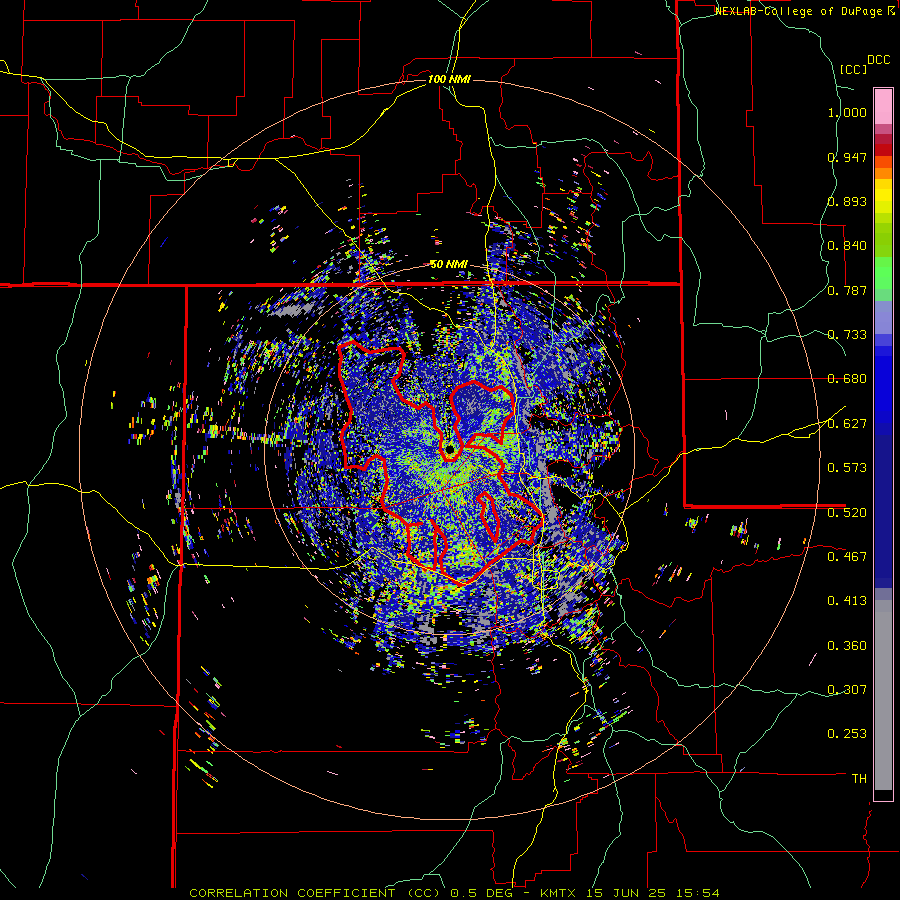Image resolution: width=900 pixels, height=900 pixels.
Task: Click the 0.307 legend value
Action: coord(847,690)
